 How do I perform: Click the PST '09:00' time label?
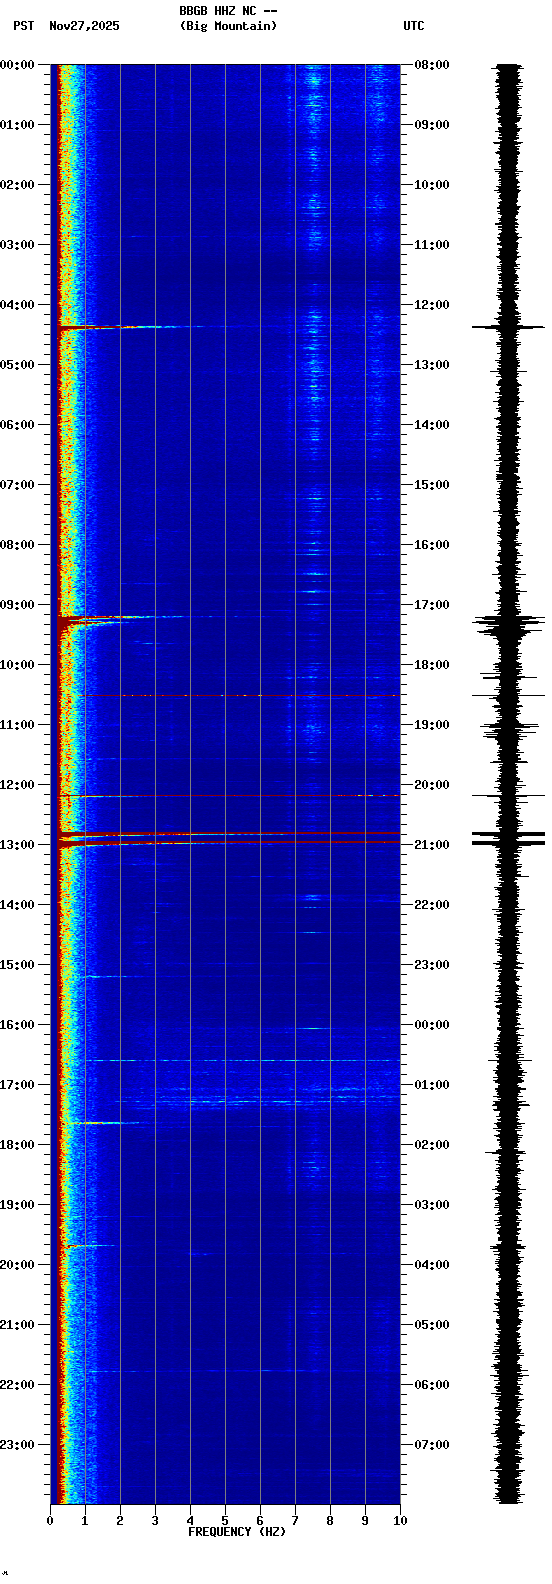coord(17,605)
